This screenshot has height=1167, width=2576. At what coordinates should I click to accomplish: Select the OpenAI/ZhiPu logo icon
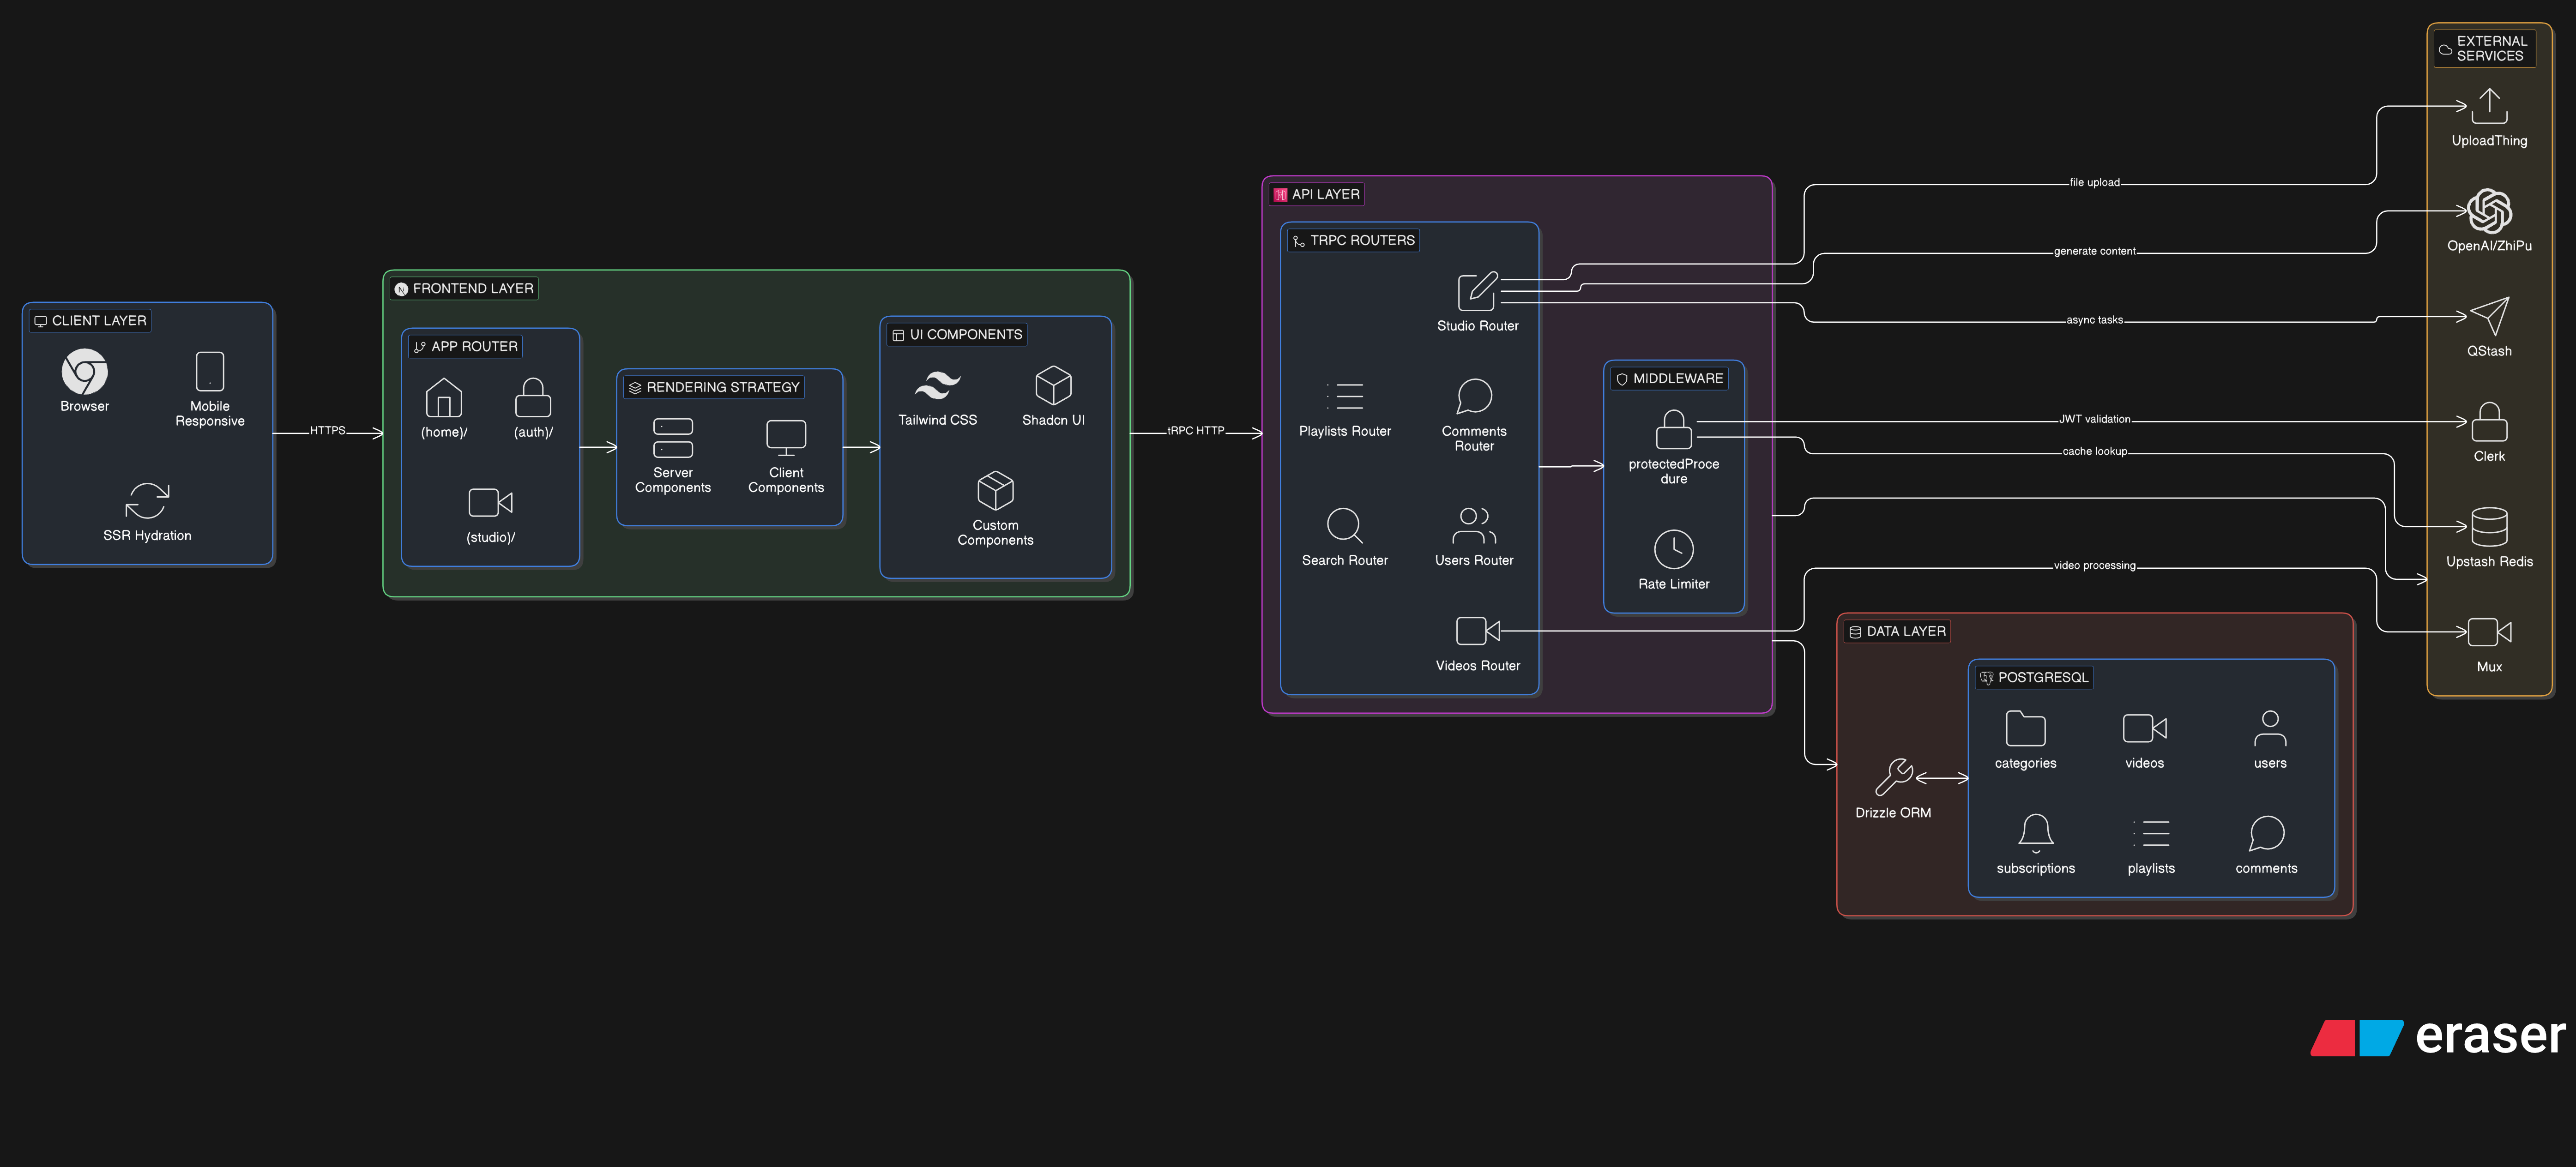tap(2490, 211)
